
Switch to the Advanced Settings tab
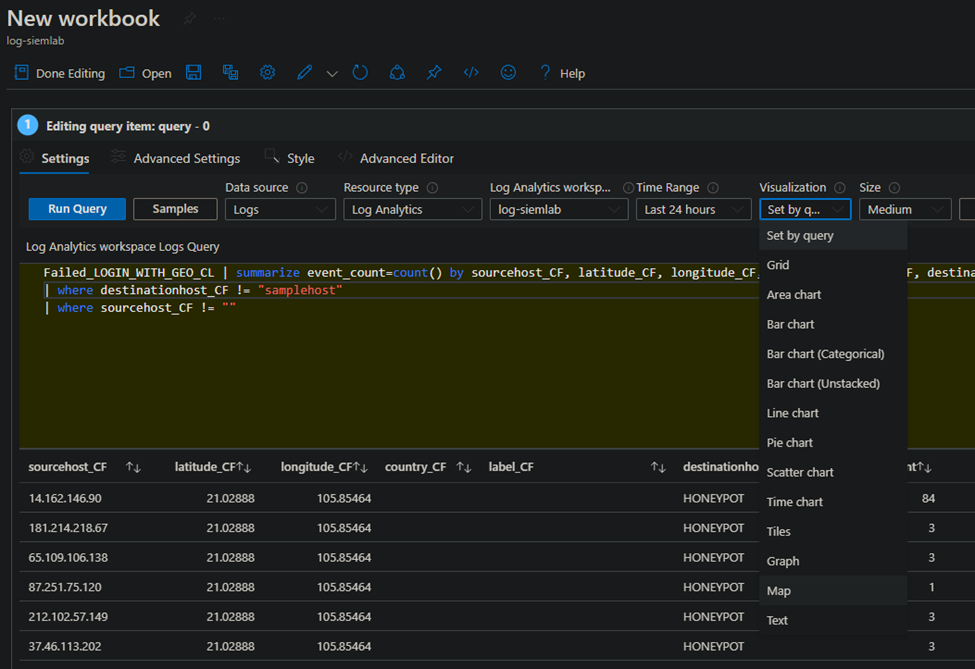185,158
